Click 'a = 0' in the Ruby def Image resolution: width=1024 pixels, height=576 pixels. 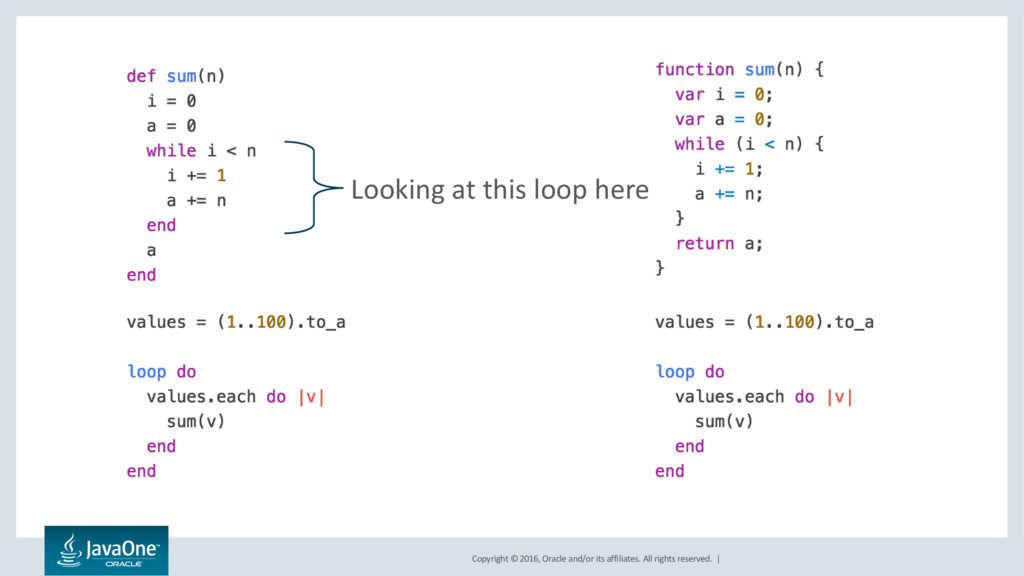[x=171, y=126]
